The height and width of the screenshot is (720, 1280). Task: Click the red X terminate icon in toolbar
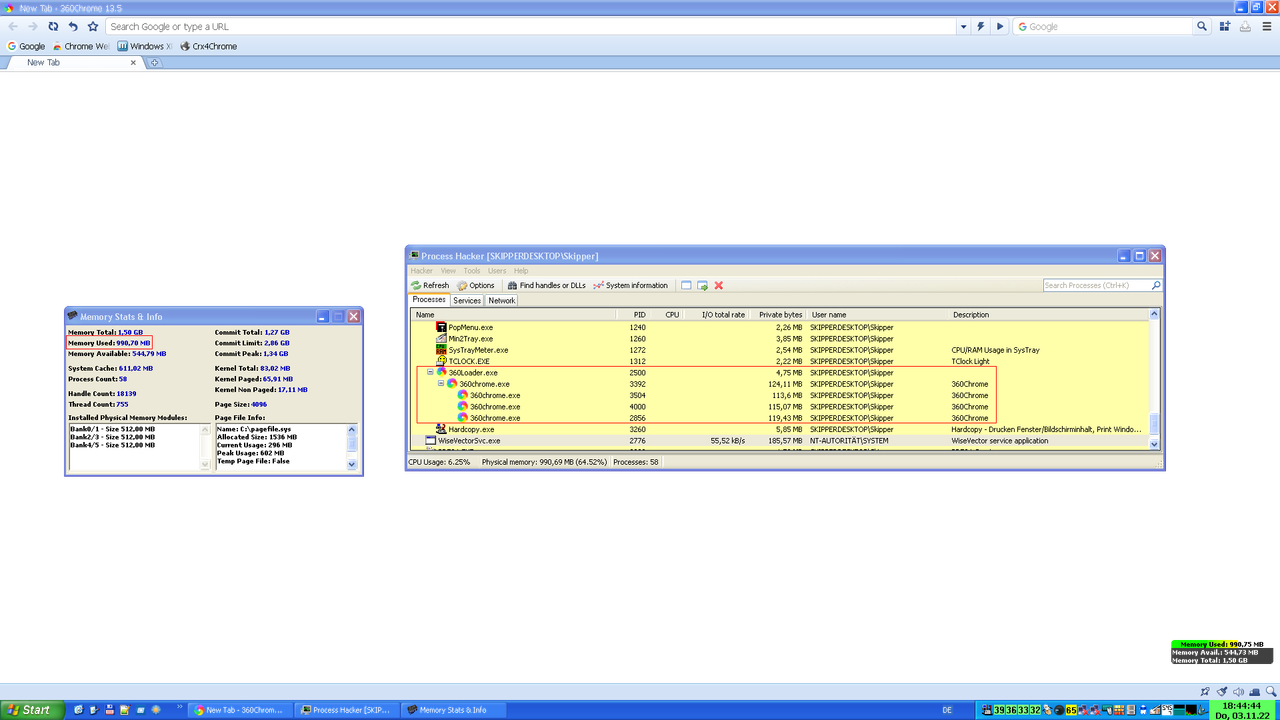[x=719, y=286]
